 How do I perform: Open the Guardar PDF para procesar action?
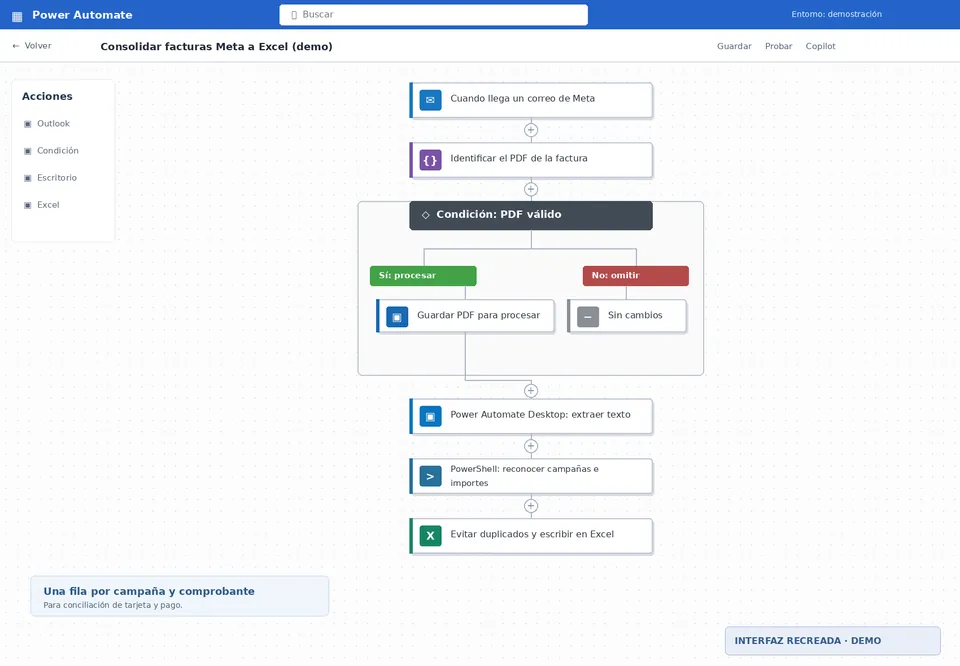tap(465, 316)
